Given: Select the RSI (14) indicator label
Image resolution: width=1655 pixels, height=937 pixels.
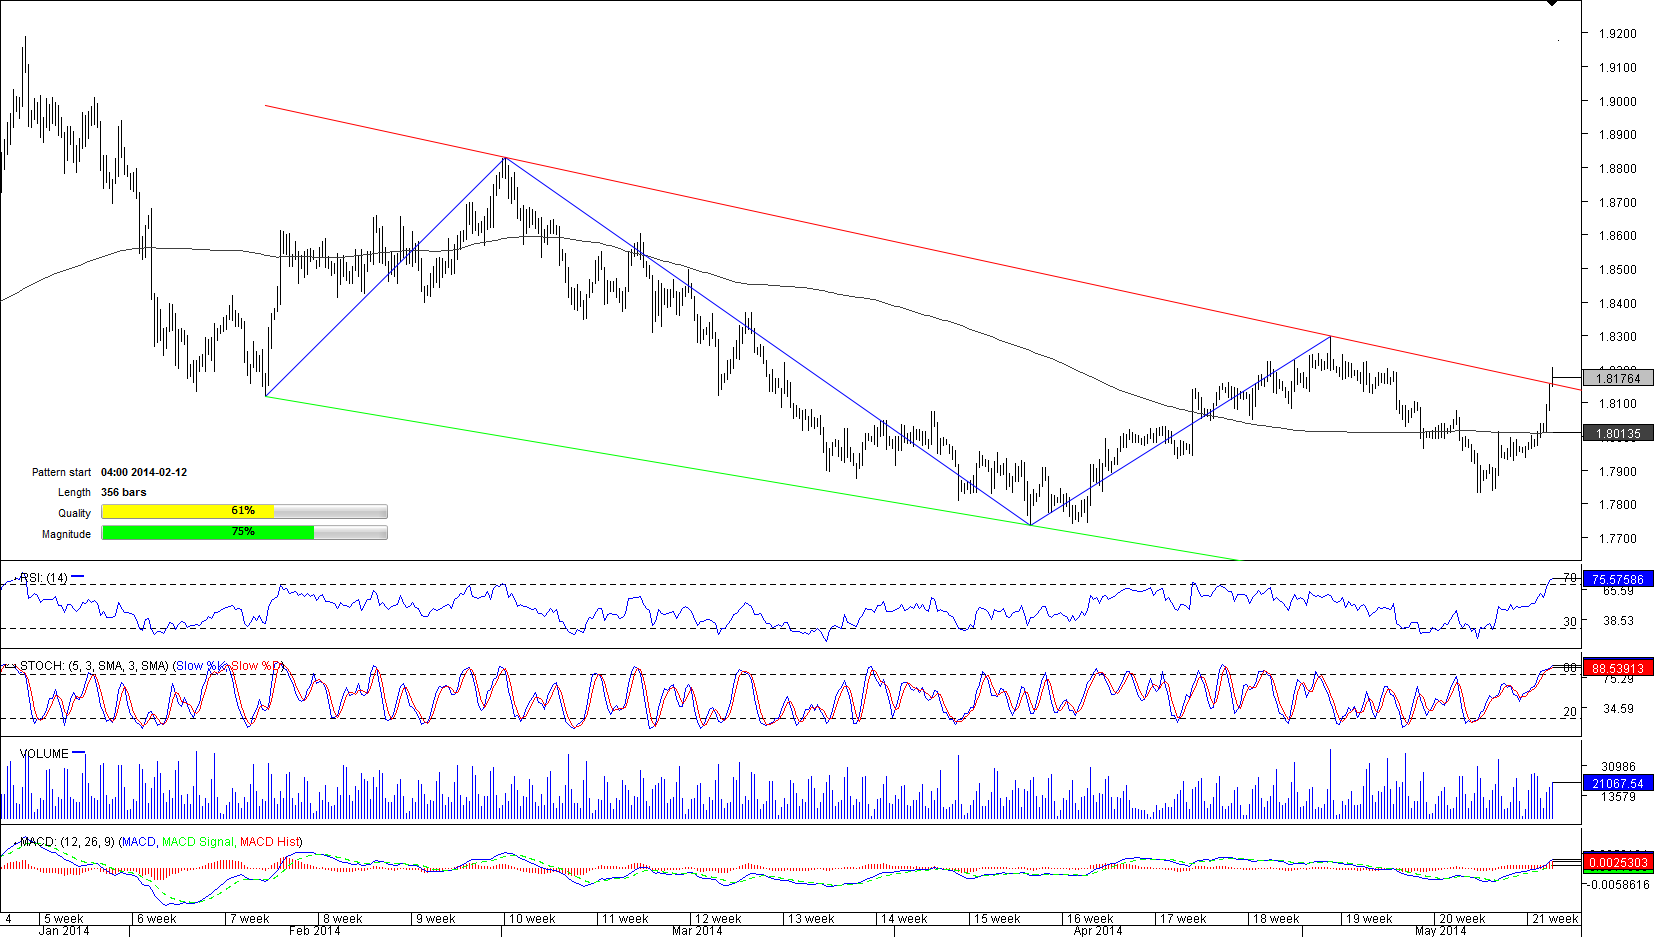Looking at the screenshot, I should (x=43, y=578).
